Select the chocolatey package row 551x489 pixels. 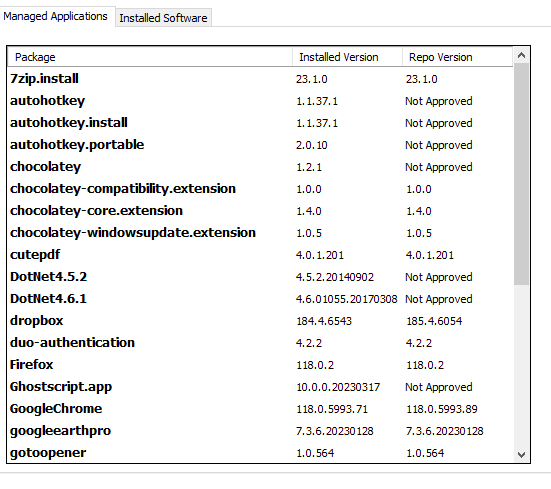click(260, 167)
